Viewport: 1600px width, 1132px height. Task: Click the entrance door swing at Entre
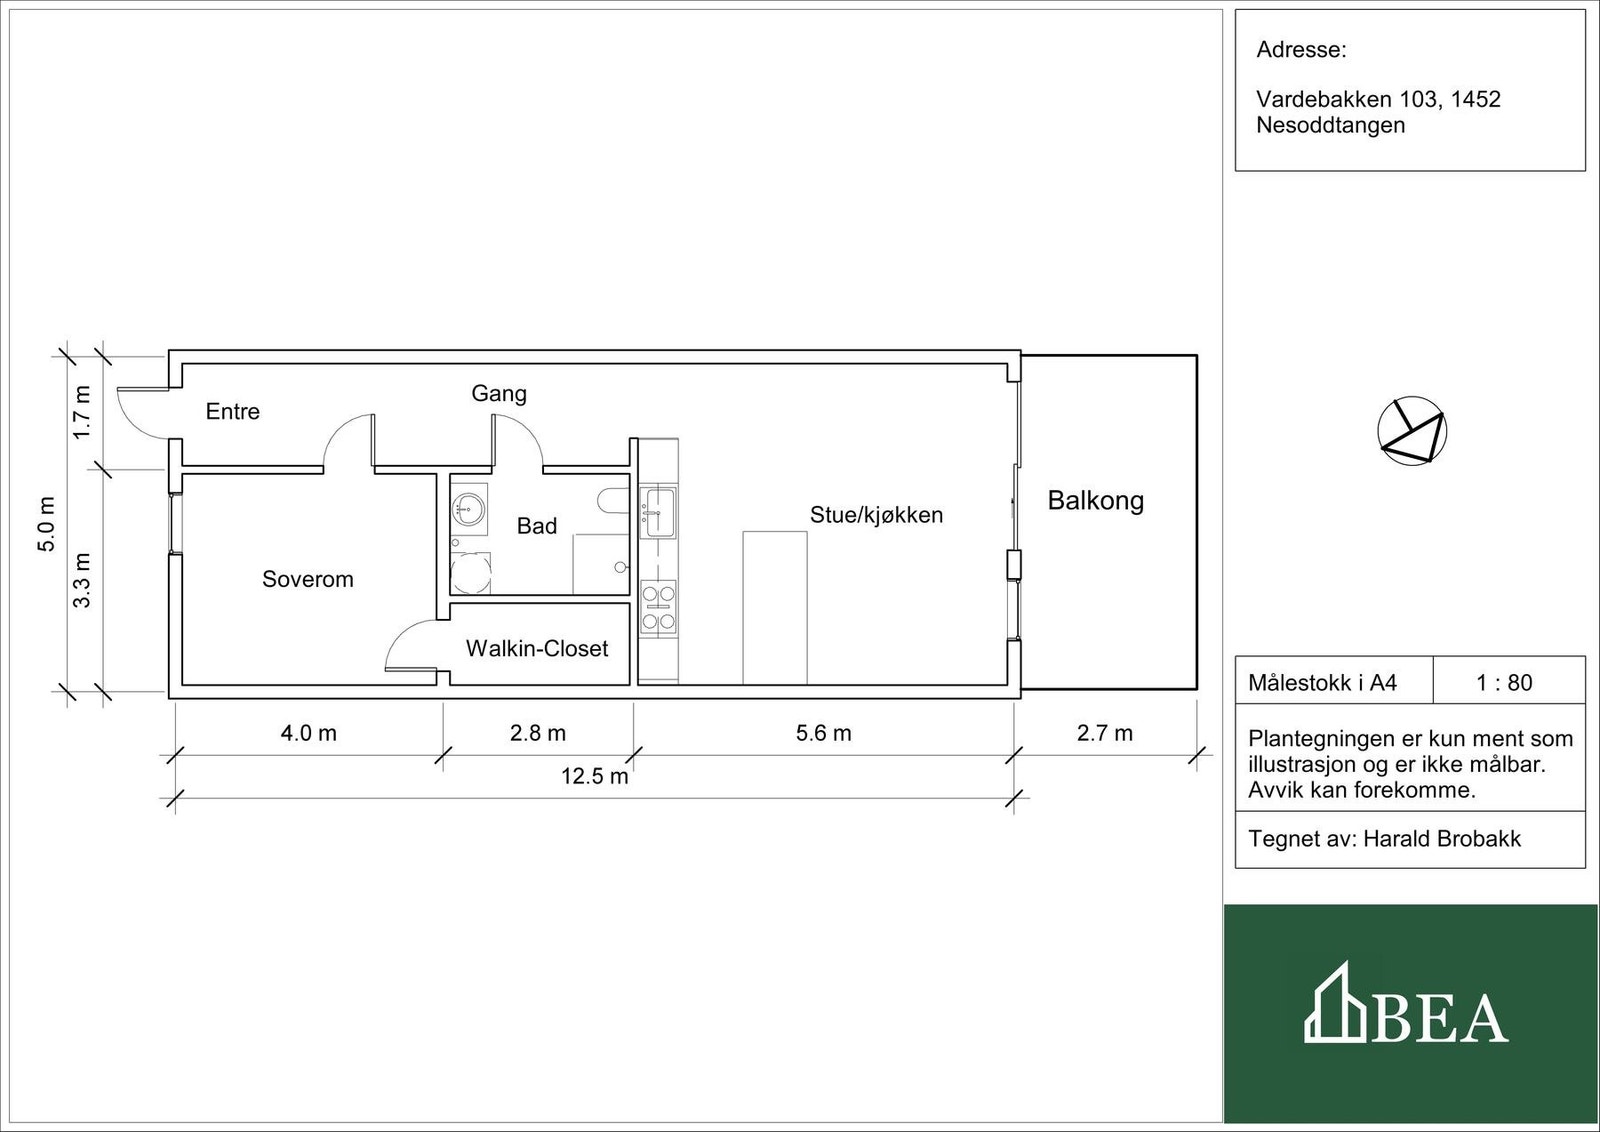point(143,414)
